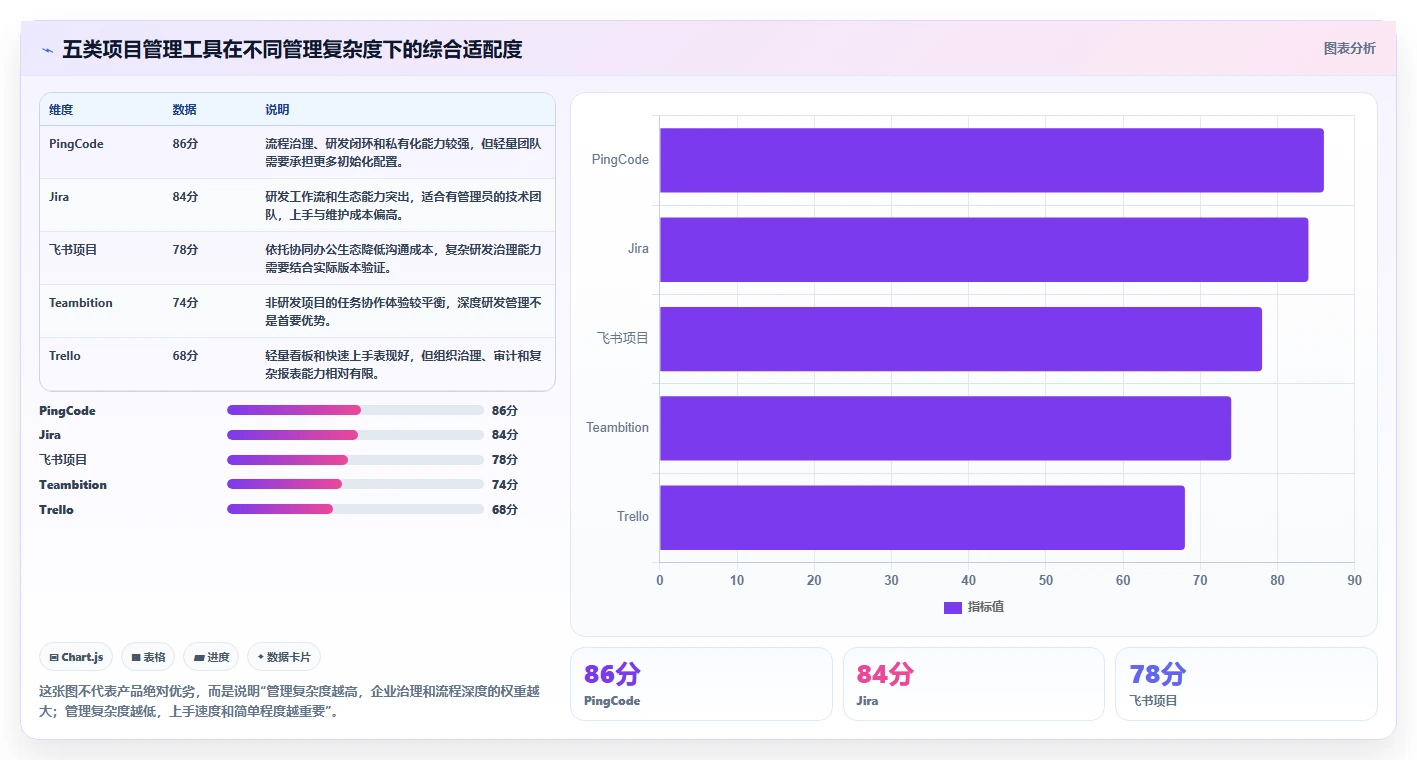1417x760 pixels.
Task: Select the Chart.js tag chip
Action: pyautogui.click(x=77, y=657)
